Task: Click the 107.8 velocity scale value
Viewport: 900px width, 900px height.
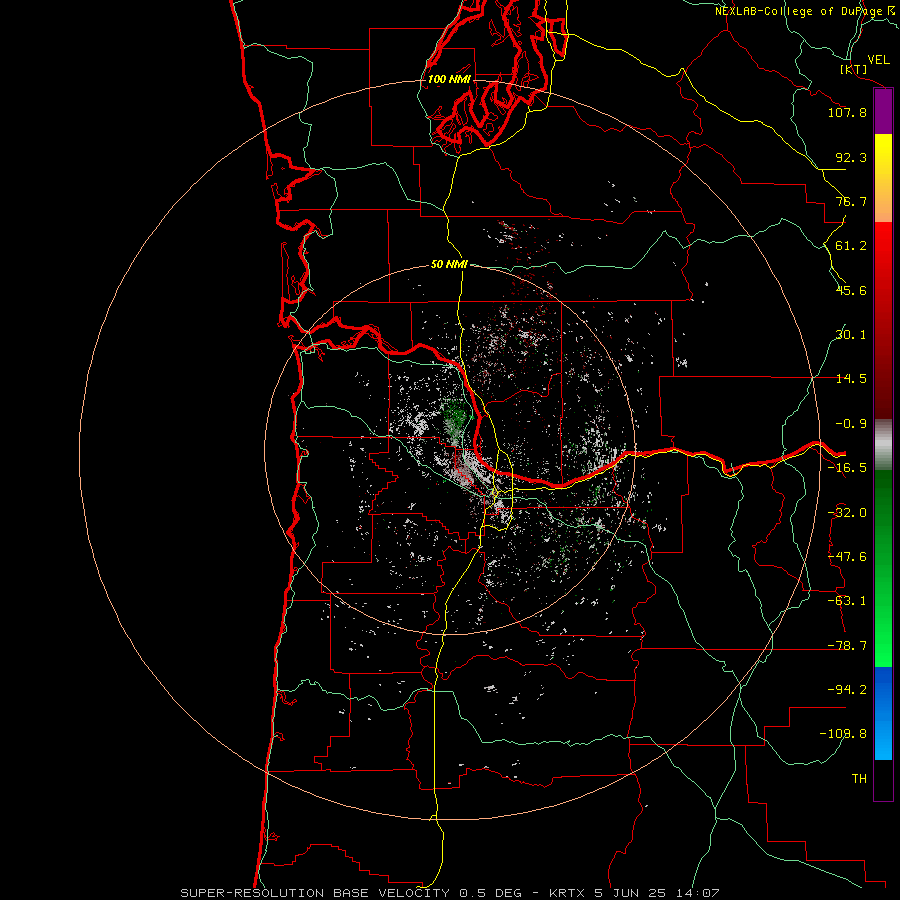Action: coord(847,112)
